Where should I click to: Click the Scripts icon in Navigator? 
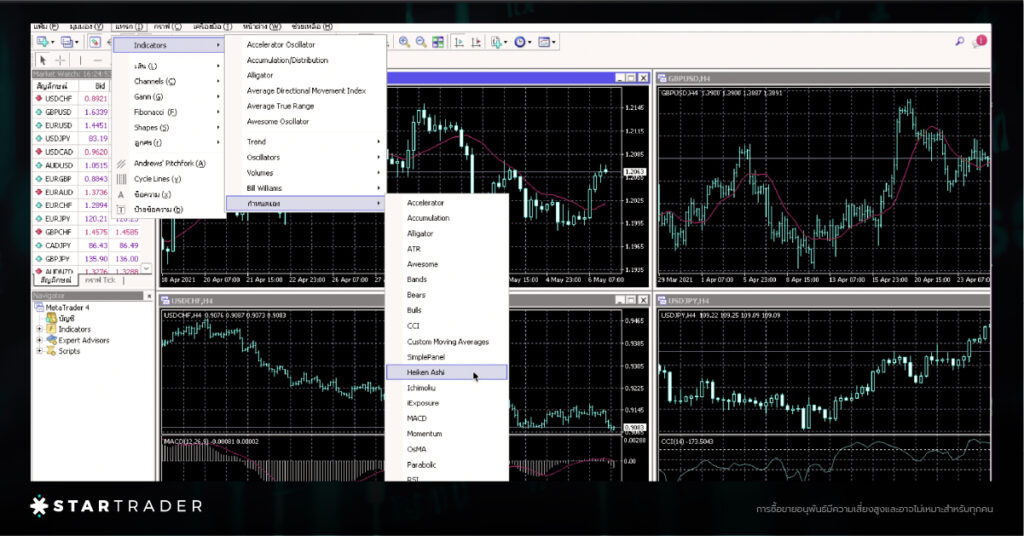pyautogui.click(x=52, y=351)
